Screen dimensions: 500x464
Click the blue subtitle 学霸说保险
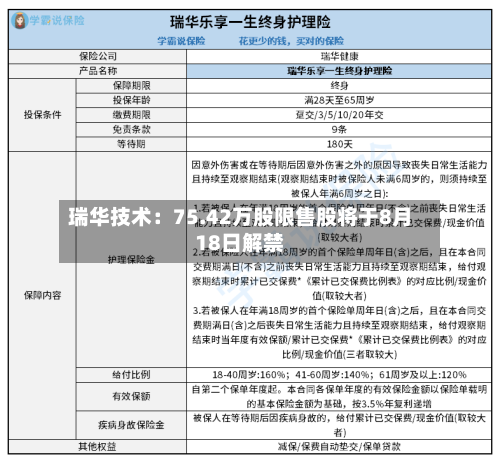(x=181, y=41)
